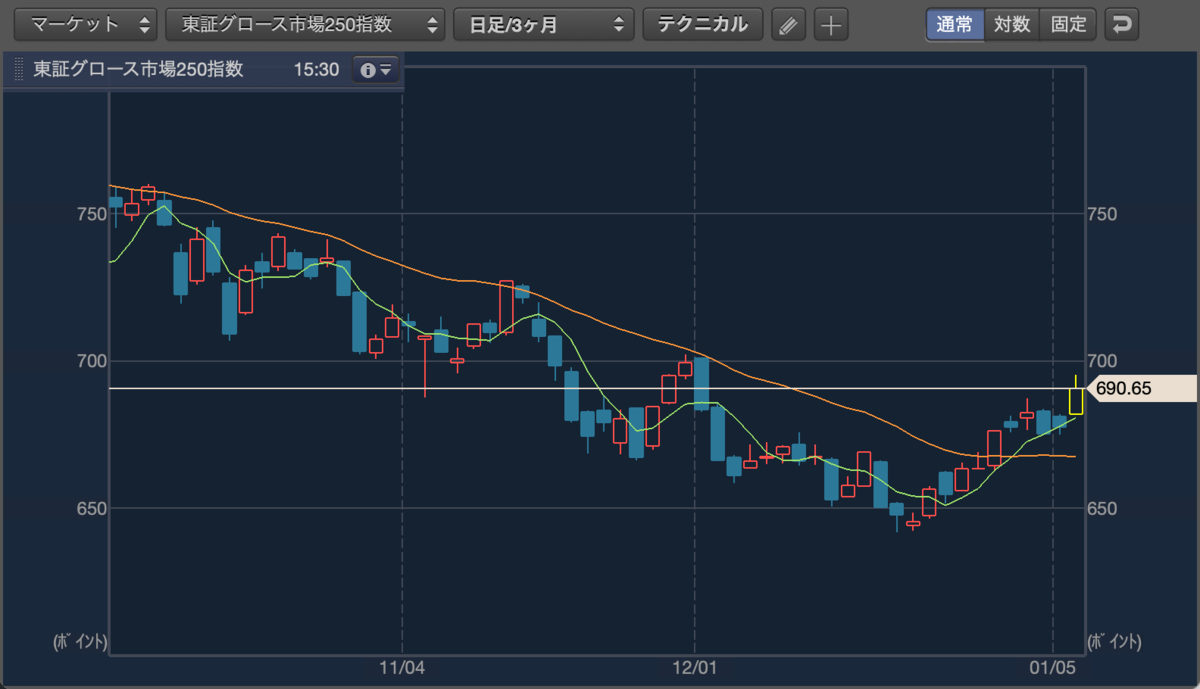Image resolution: width=1200 pixels, height=689 pixels.
Task: Click the 11/04 date axis label
Action: [402, 666]
